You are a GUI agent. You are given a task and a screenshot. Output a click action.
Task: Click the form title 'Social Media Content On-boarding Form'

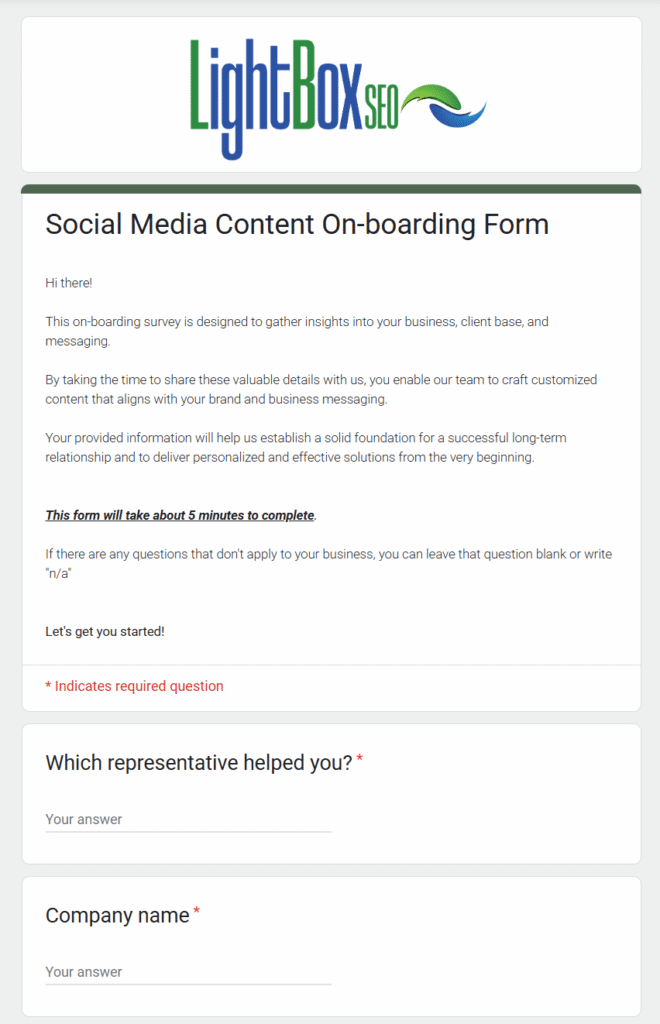pyautogui.click(x=297, y=225)
